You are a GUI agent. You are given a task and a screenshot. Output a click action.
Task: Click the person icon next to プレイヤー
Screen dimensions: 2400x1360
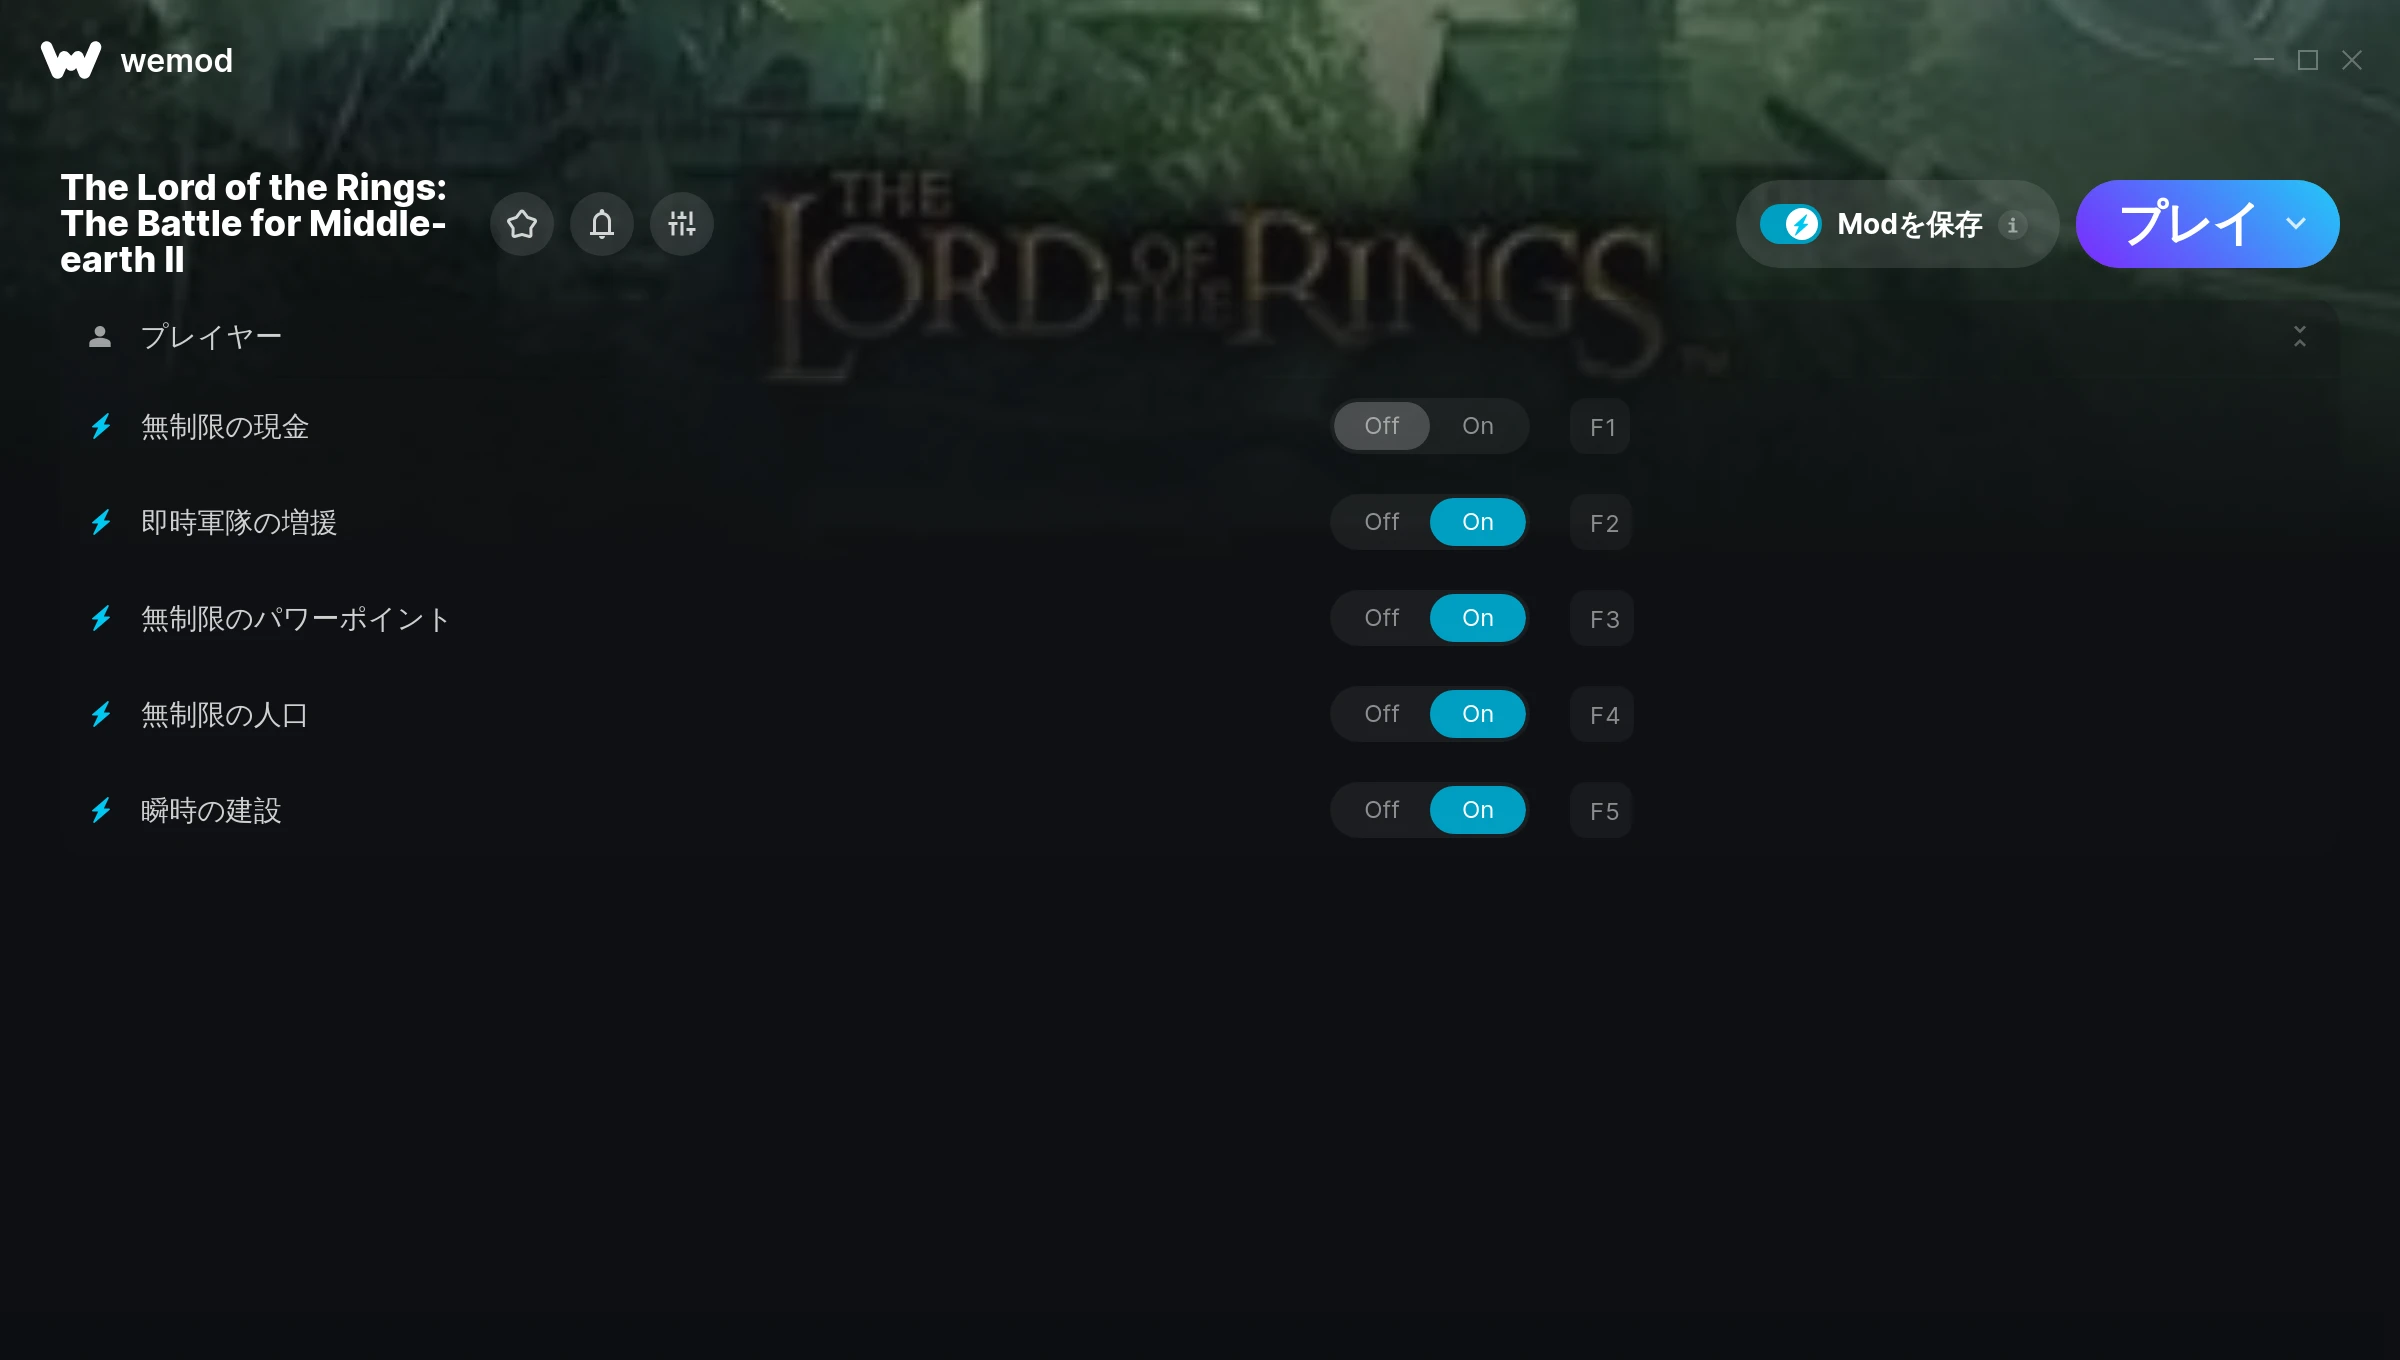pyautogui.click(x=100, y=337)
